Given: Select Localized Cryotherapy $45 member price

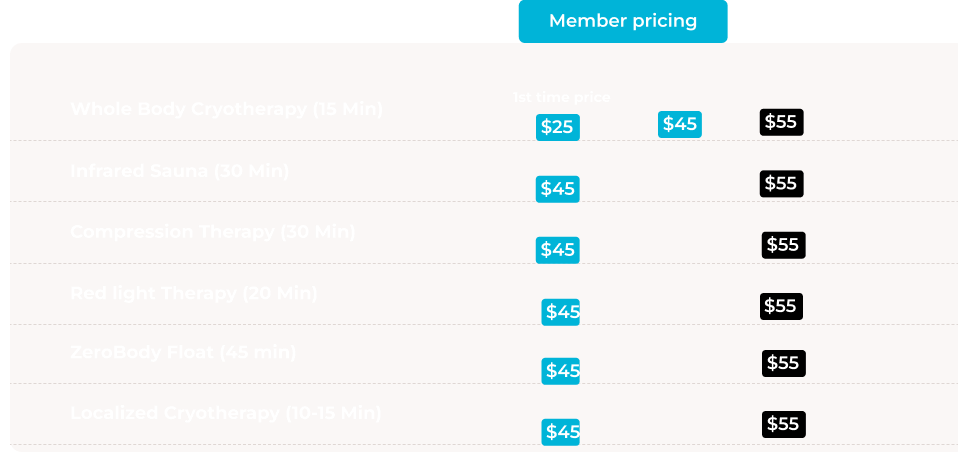Looking at the screenshot, I should click(x=560, y=432).
